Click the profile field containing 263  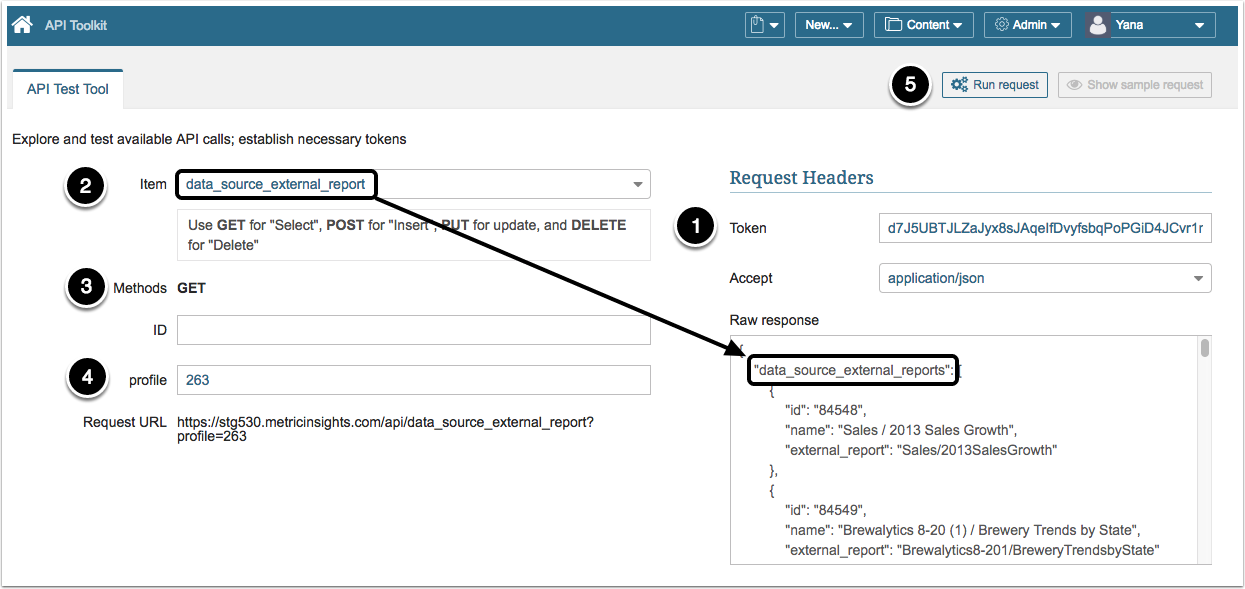coord(413,380)
